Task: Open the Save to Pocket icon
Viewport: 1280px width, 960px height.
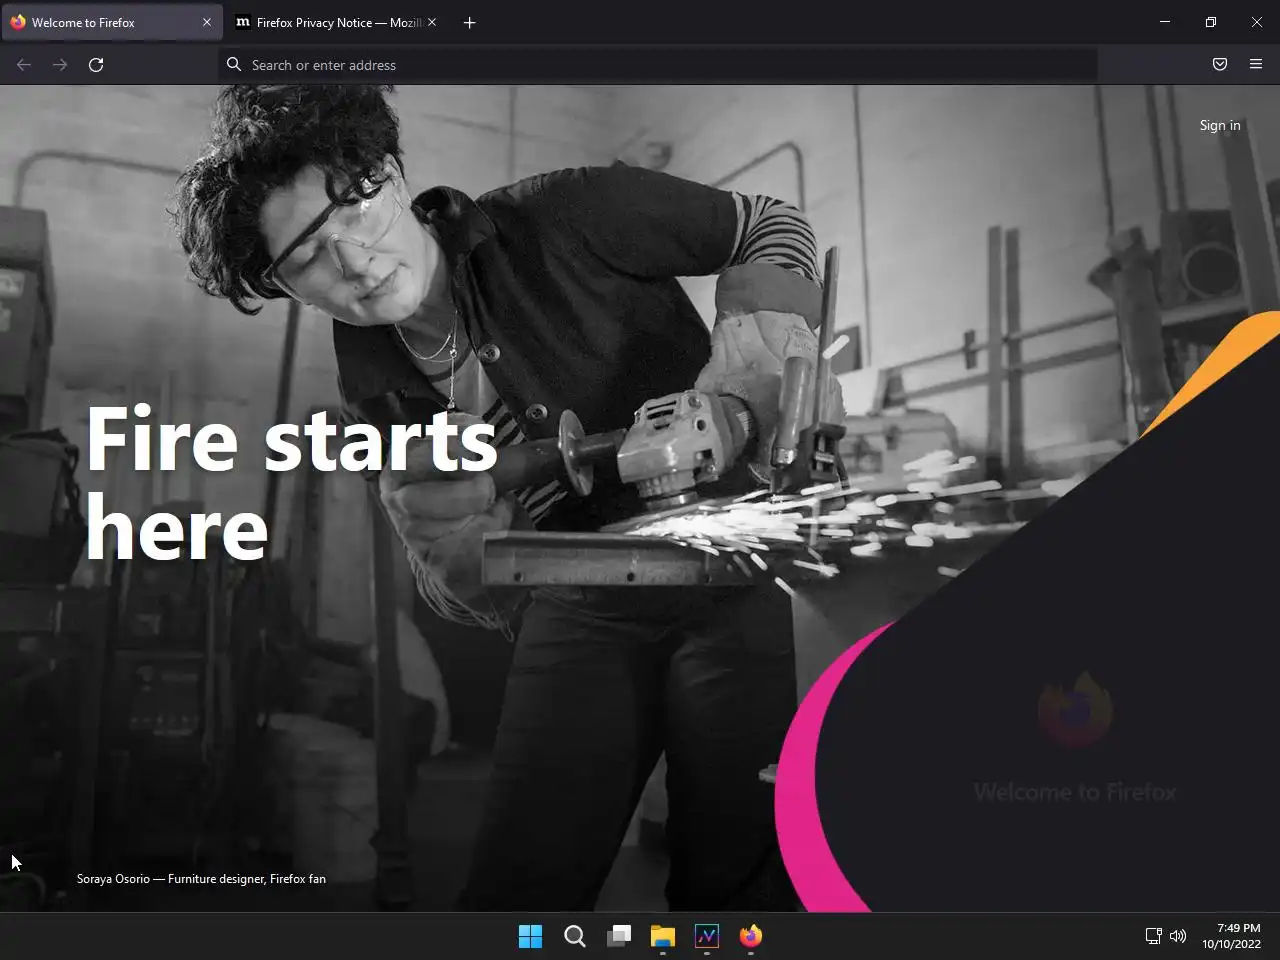Action: [1220, 65]
